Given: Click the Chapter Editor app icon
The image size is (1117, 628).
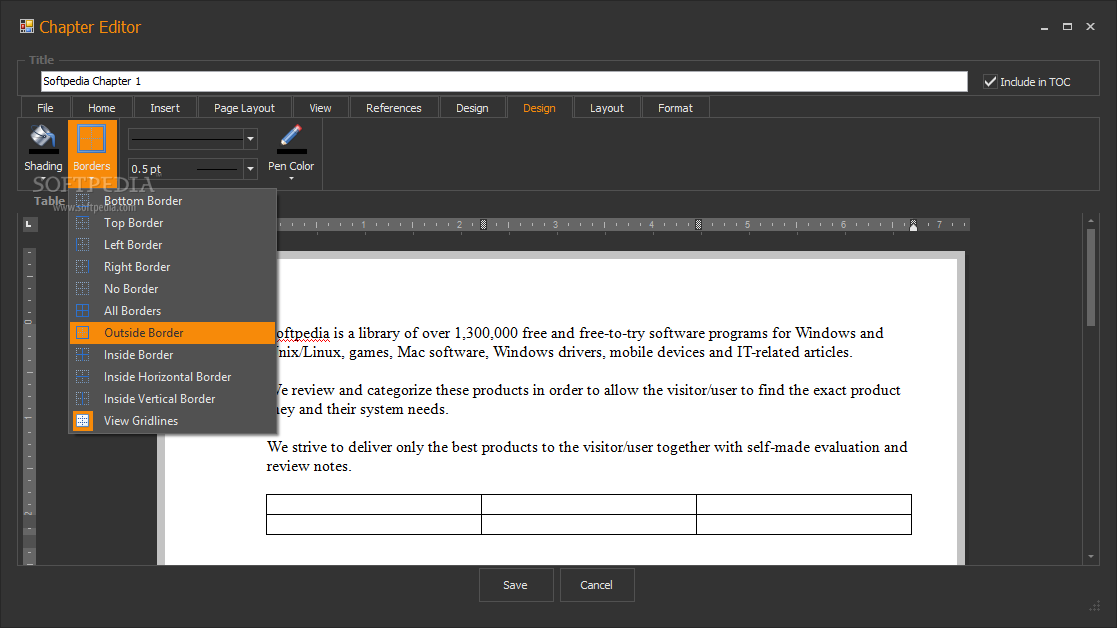Looking at the screenshot, I should 27,26.
